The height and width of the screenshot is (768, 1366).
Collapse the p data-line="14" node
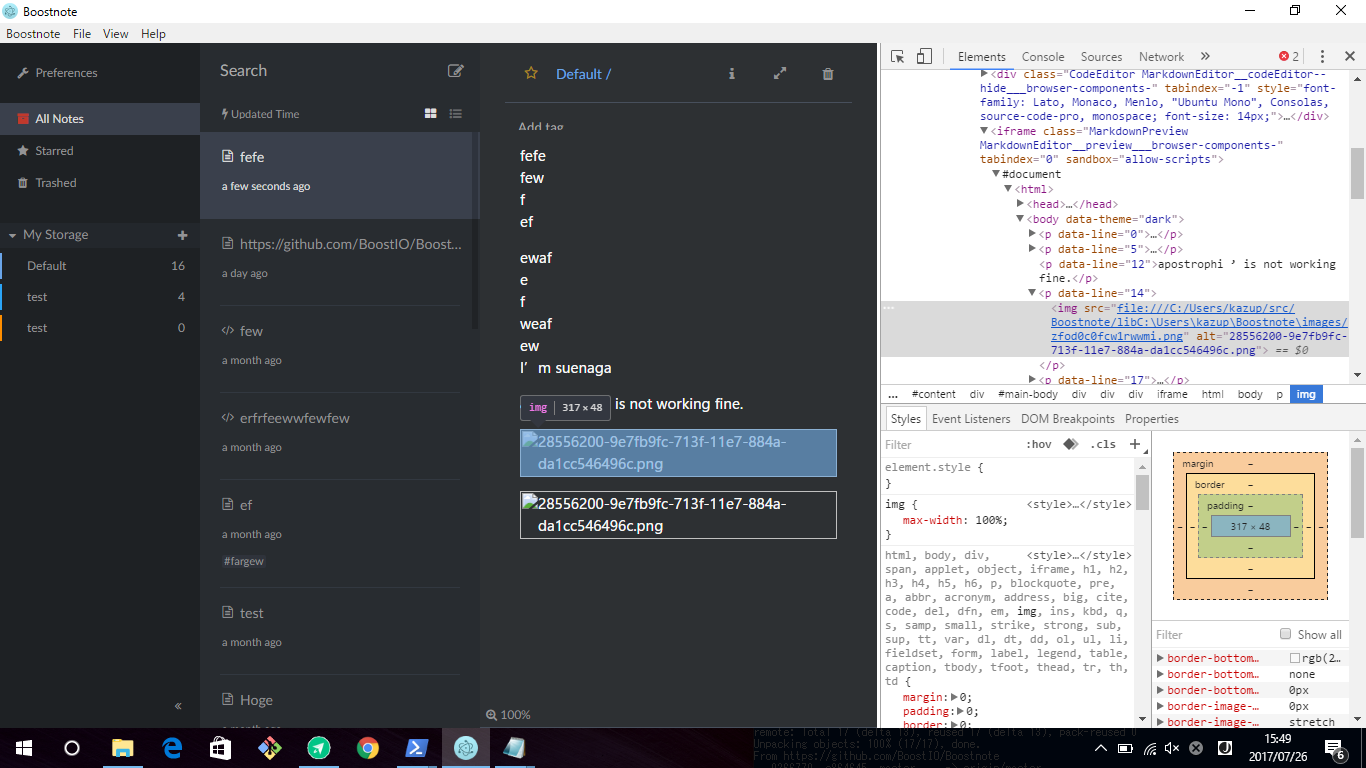click(x=1033, y=293)
